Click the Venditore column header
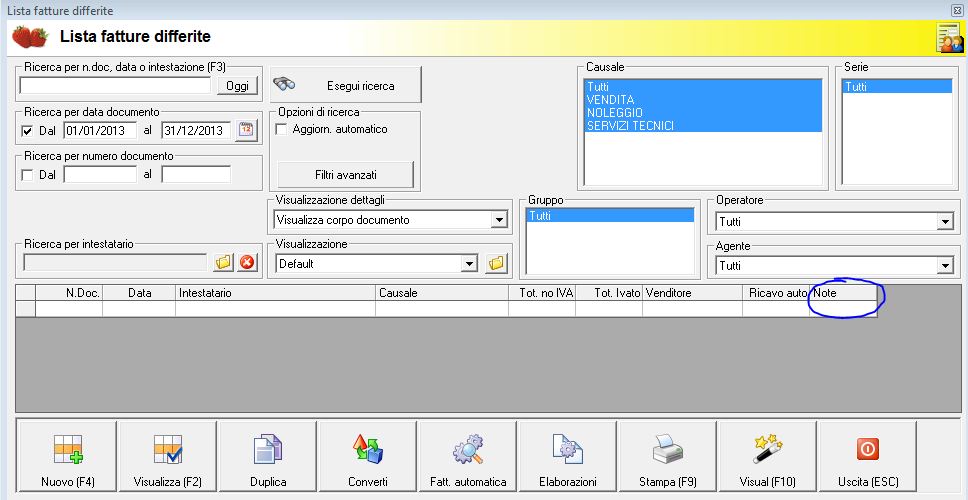 tap(692, 293)
